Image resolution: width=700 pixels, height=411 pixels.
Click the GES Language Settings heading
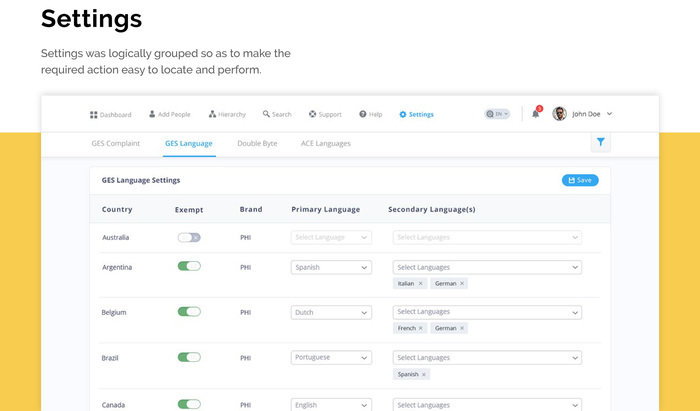point(141,180)
